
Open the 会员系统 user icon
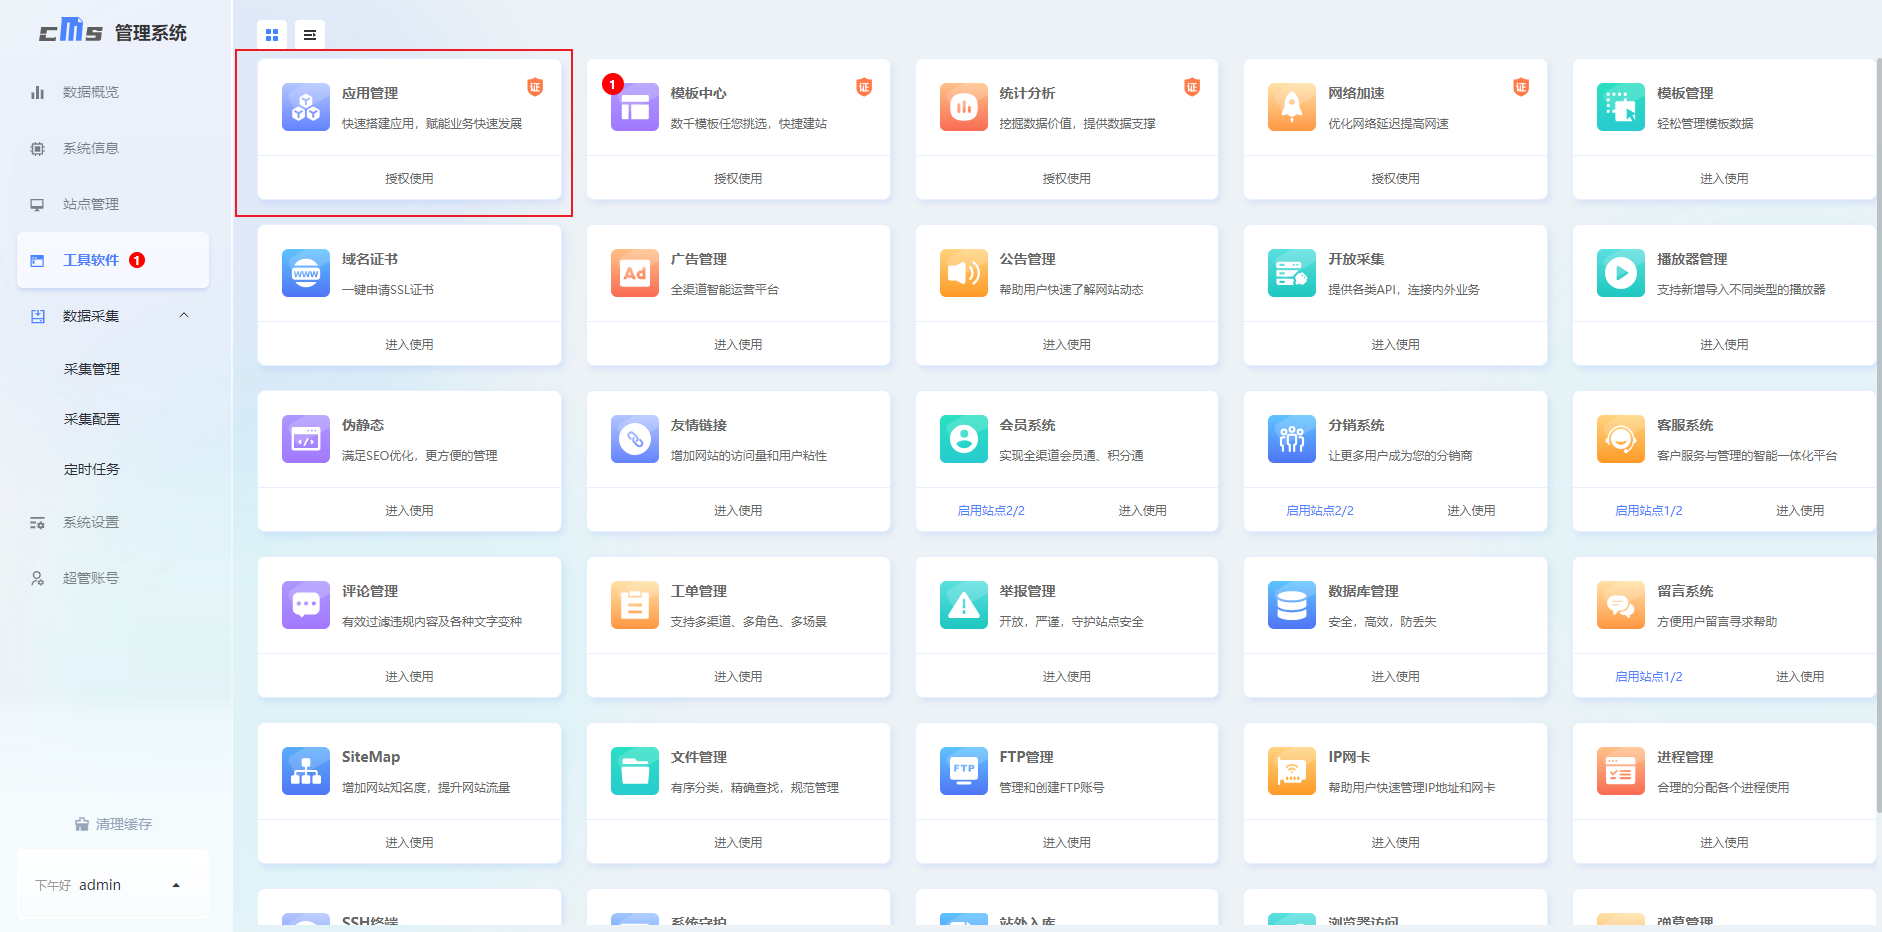pos(964,439)
